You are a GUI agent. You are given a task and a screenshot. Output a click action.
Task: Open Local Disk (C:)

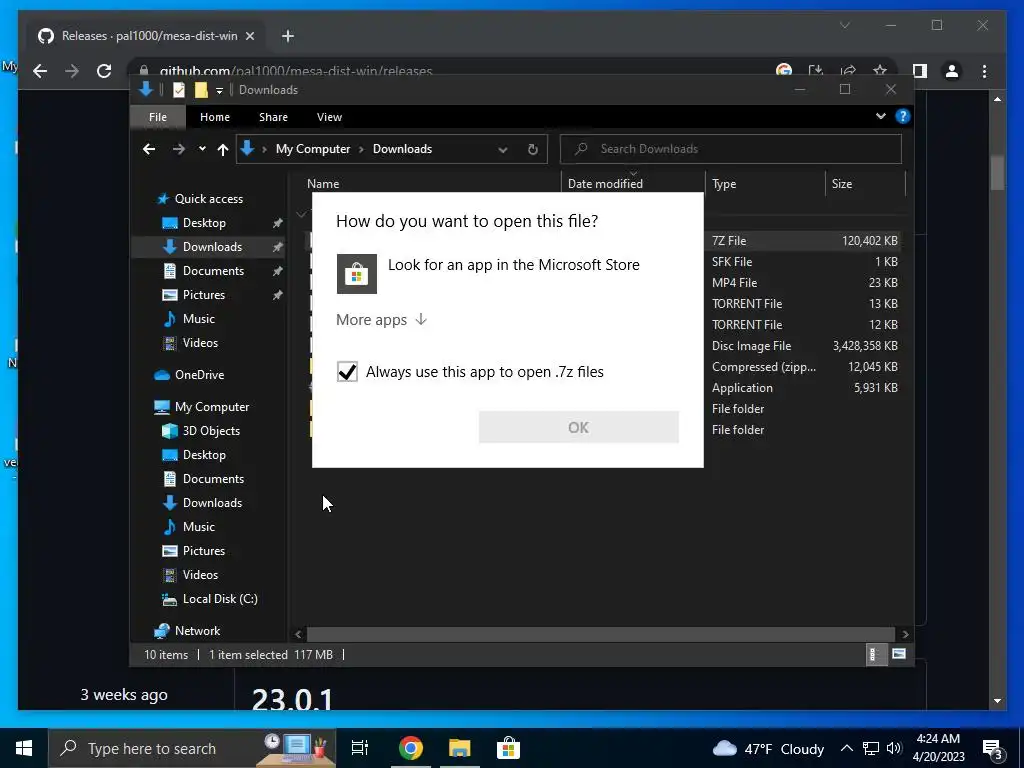point(220,599)
